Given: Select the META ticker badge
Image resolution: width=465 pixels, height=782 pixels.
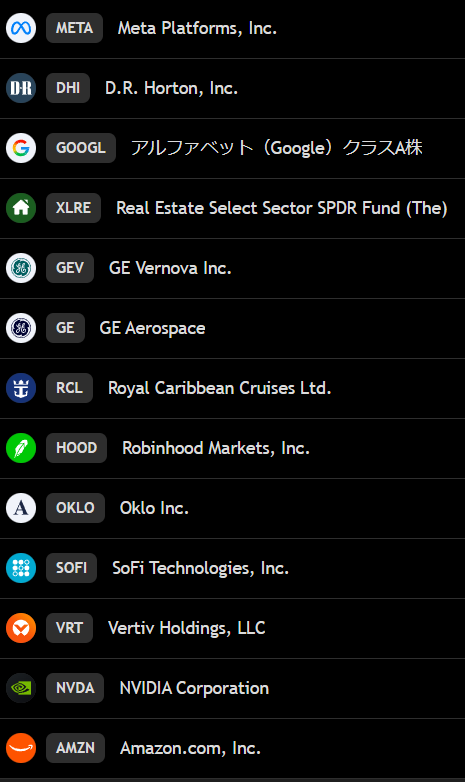Looking at the screenshot, I should click(x=74, y=28).
